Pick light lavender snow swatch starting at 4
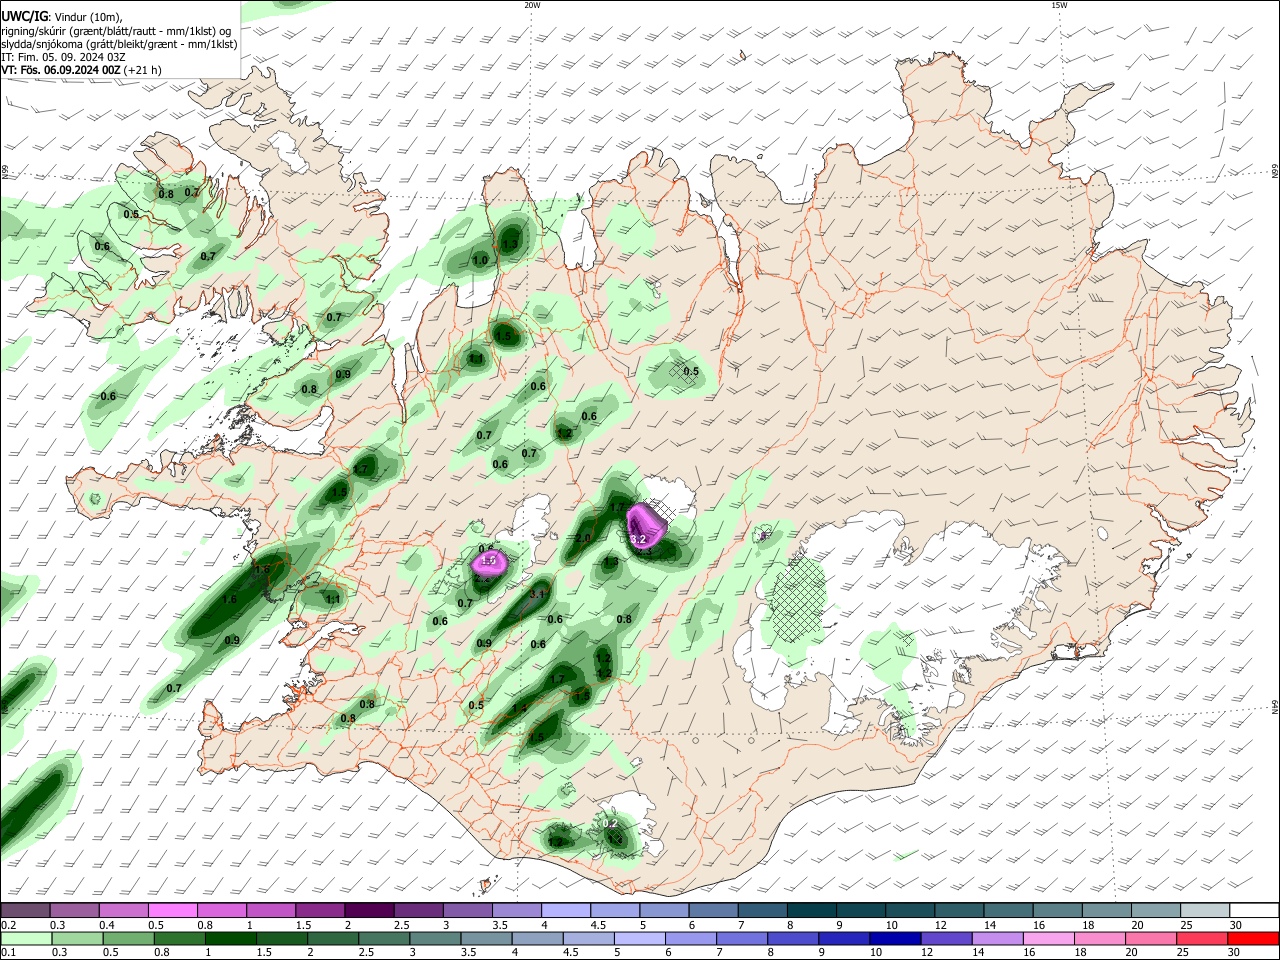 click(x=564, y=910)
